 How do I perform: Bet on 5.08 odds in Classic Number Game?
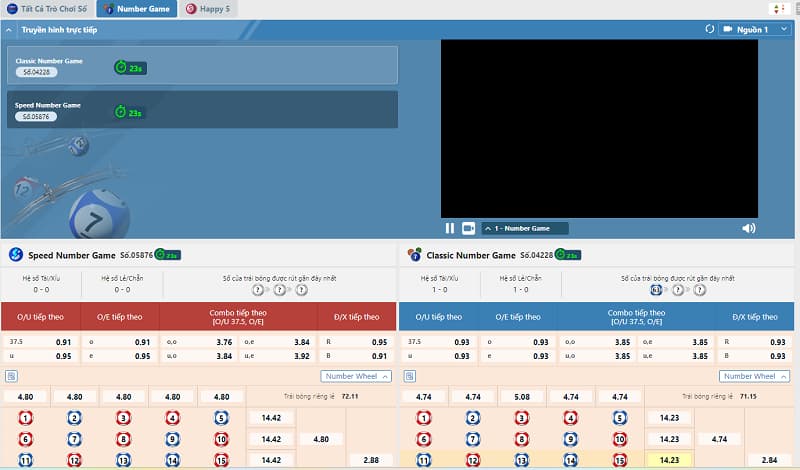pyautogui.click(x=522, y=396)
